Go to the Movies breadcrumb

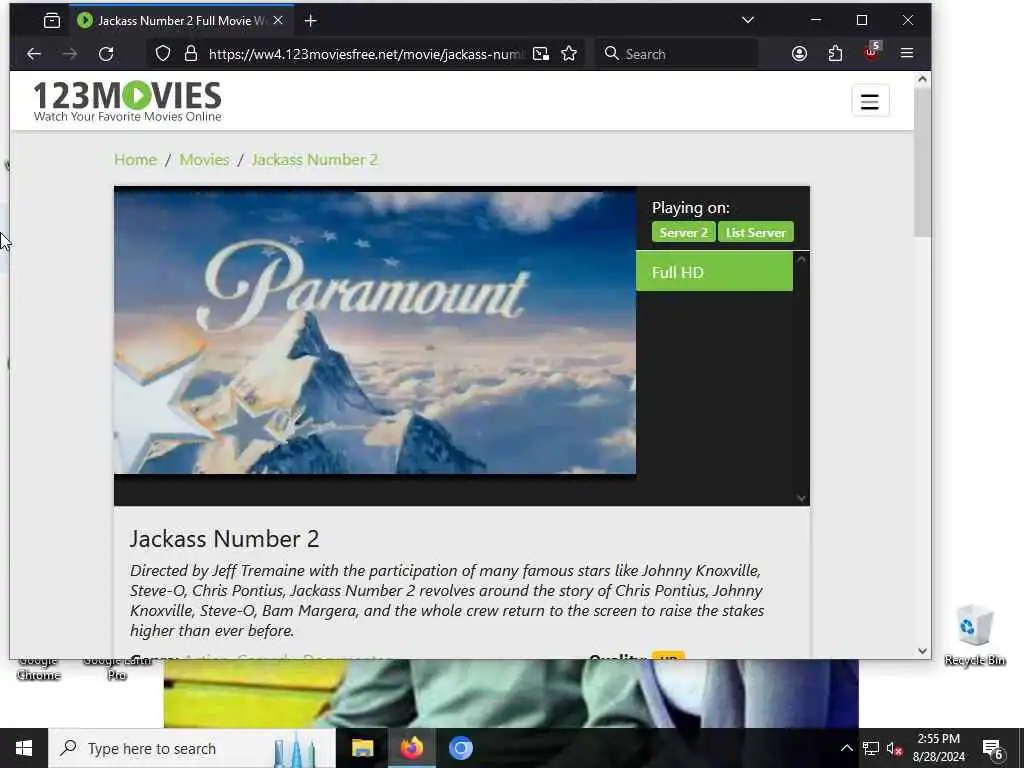[204, 160]
